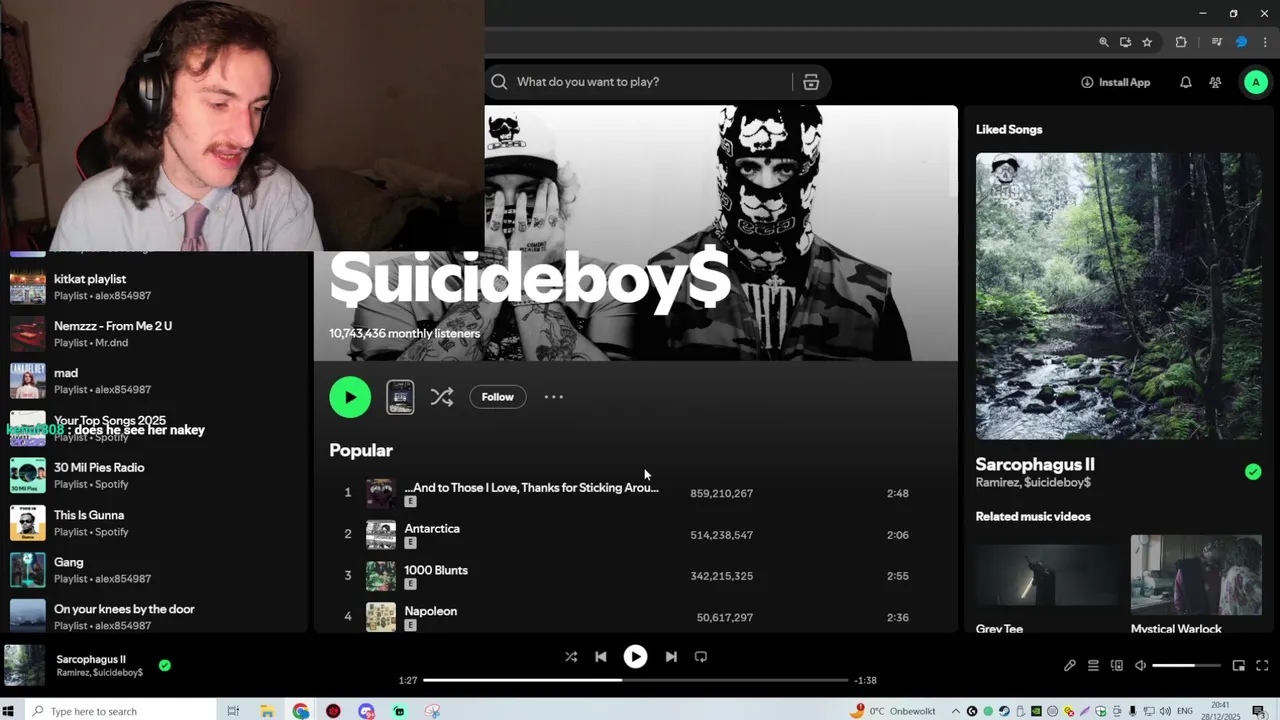Click now-playing album art in player bar

(25, 665)
